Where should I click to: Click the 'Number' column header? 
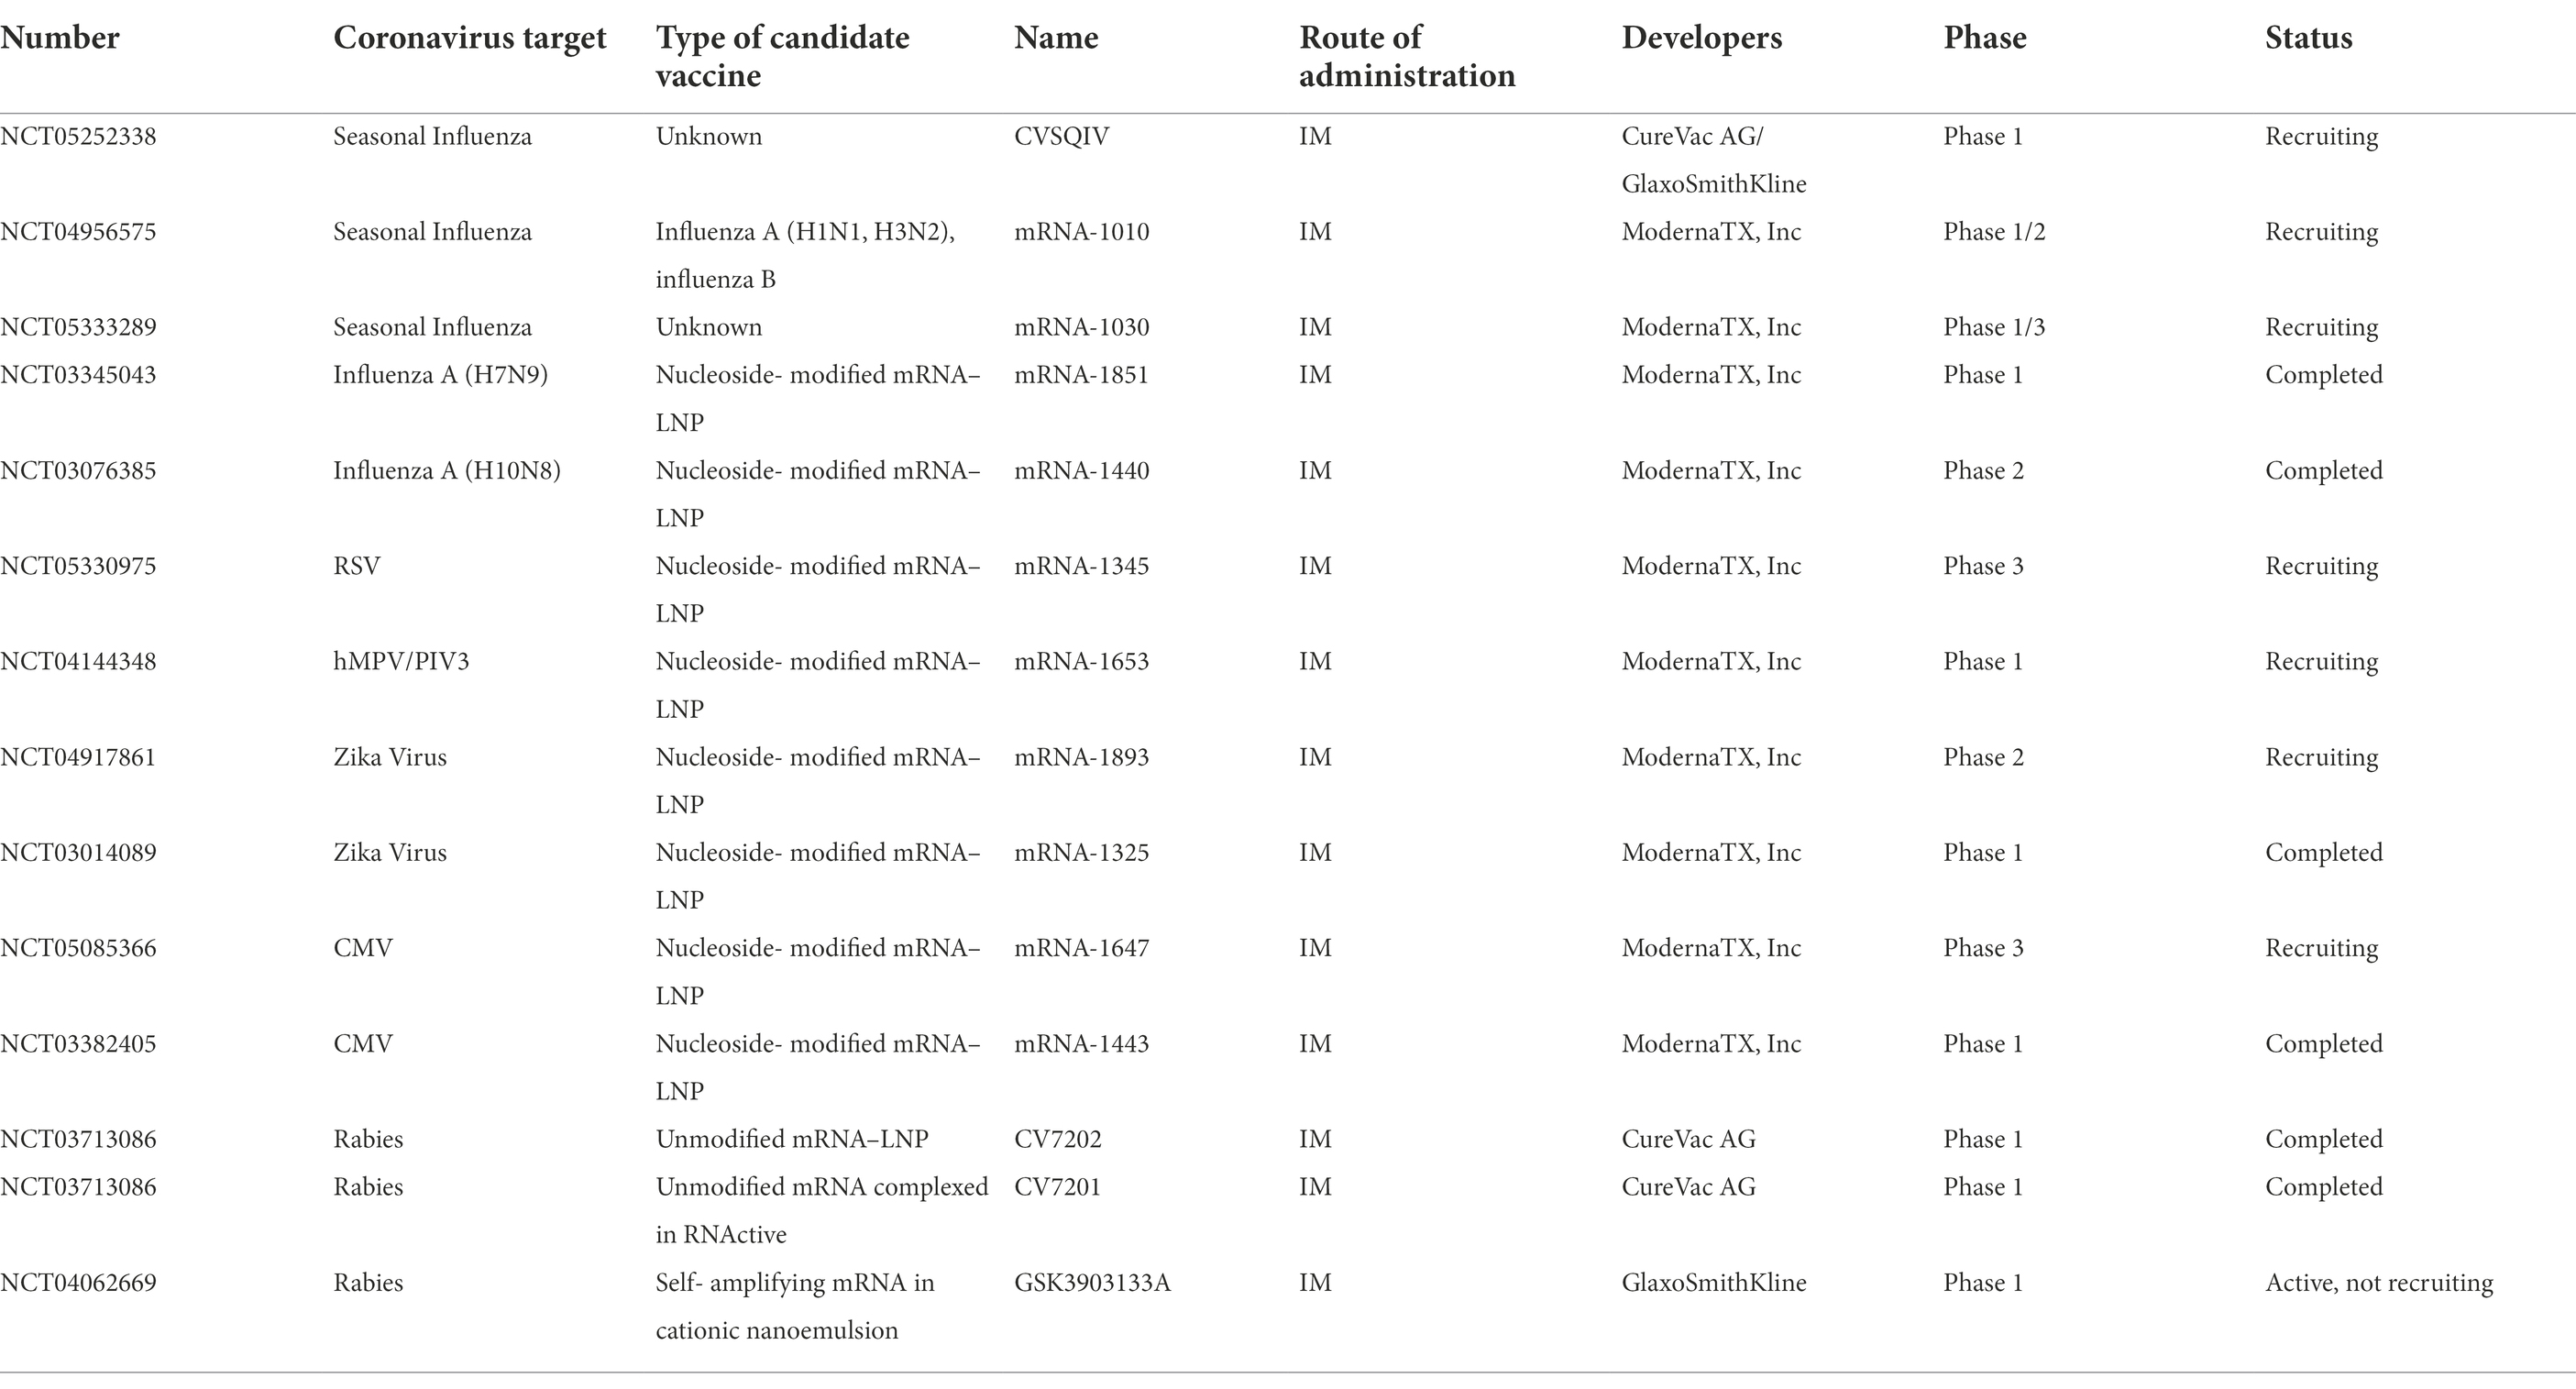[x=59, y=38]
